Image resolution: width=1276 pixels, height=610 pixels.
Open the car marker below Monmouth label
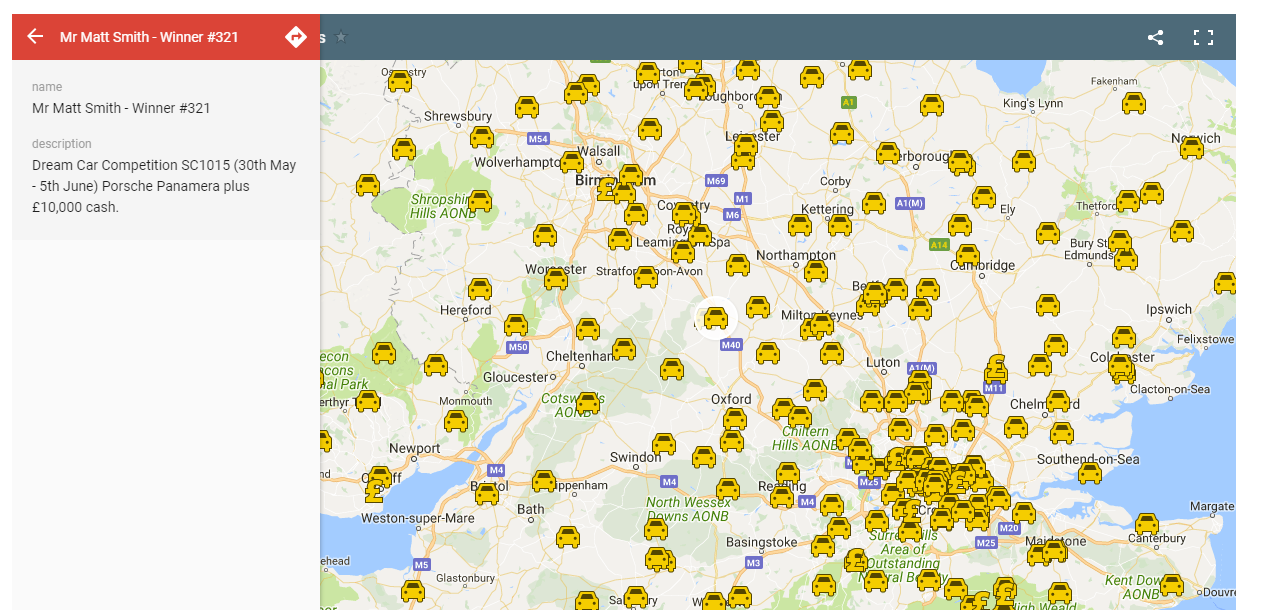456,421
